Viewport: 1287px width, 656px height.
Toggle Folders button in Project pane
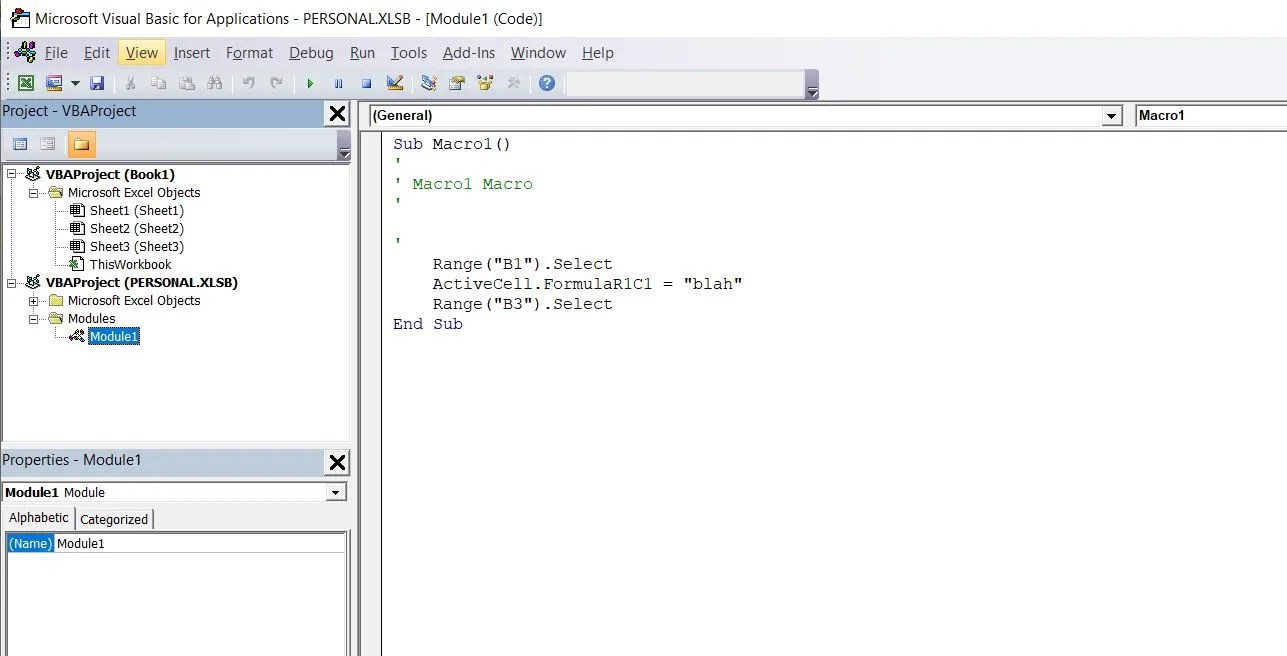81,144
